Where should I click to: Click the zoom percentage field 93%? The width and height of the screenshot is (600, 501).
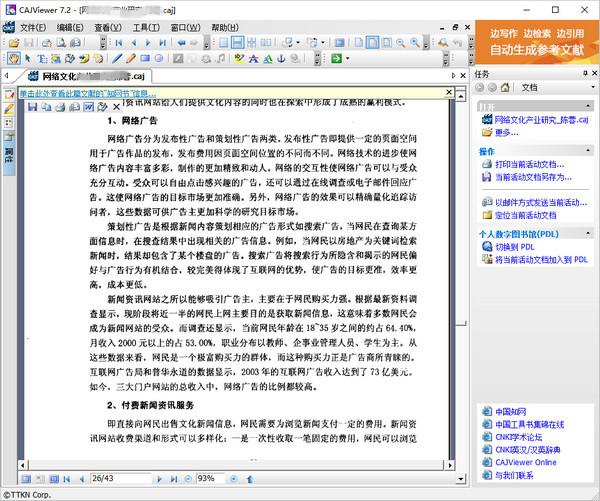209,478
